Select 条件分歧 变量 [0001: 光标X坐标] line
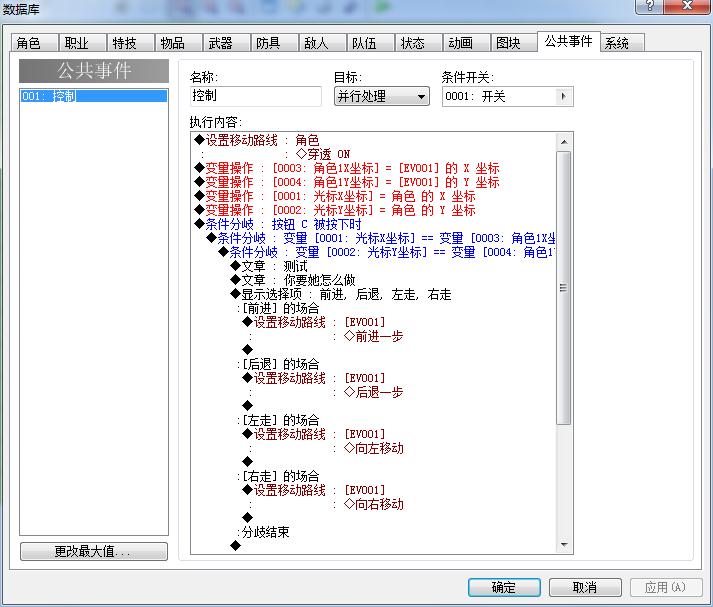 pyautogui.click(x=381, y=238)
